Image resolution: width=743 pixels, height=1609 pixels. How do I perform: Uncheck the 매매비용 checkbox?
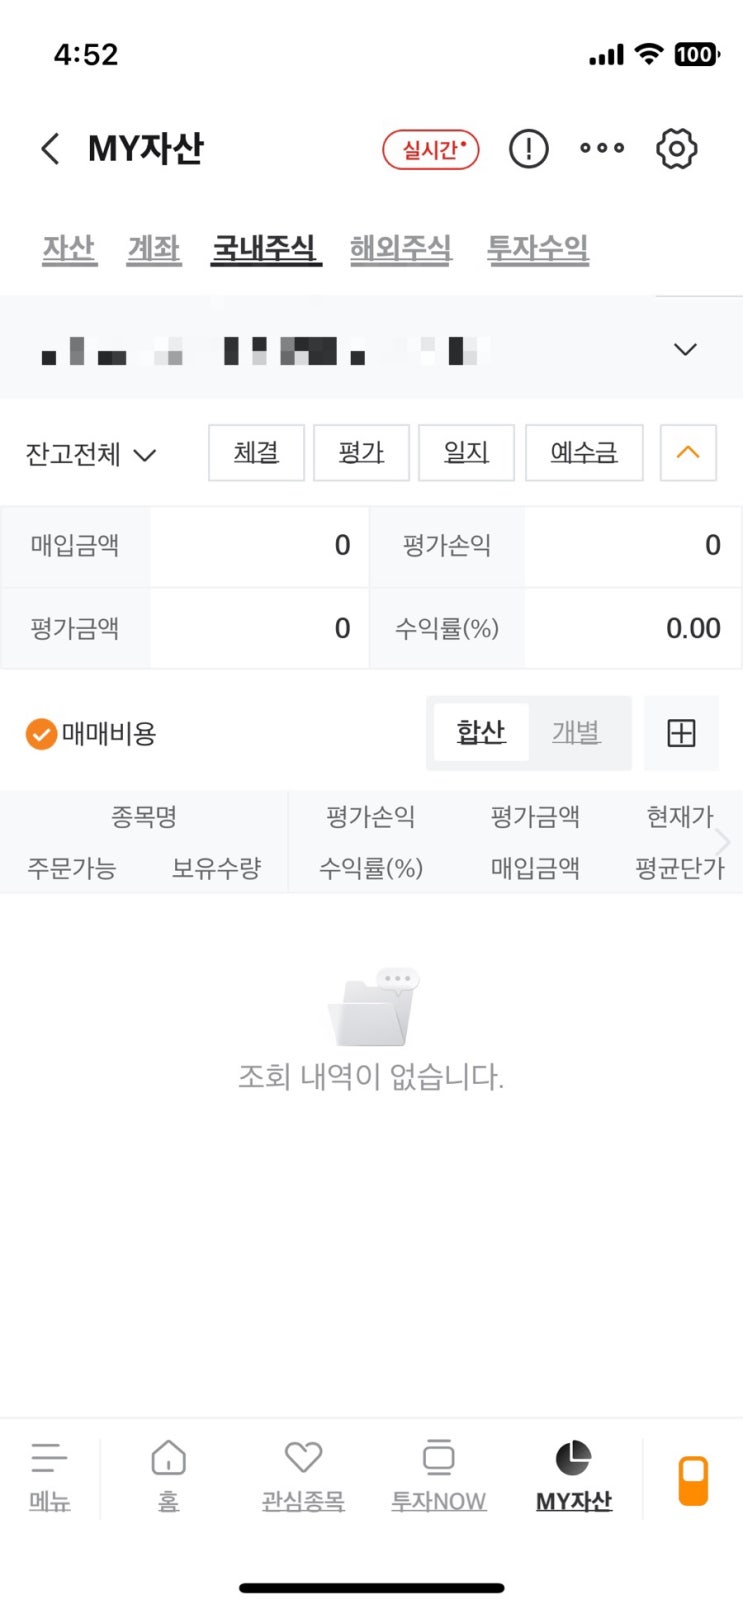41,734
